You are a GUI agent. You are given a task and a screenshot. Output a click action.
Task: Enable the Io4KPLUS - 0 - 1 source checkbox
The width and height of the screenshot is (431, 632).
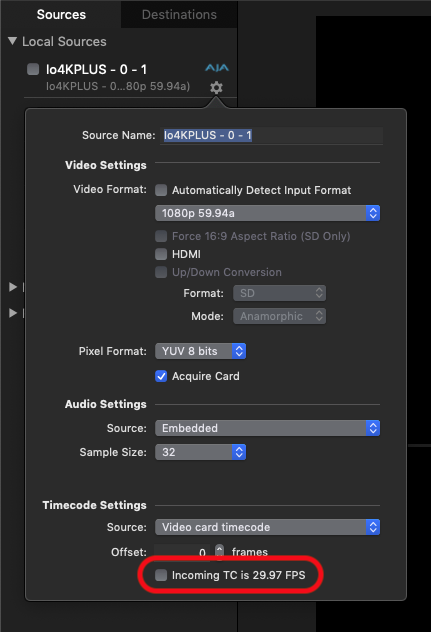click(x=33, y=69)
